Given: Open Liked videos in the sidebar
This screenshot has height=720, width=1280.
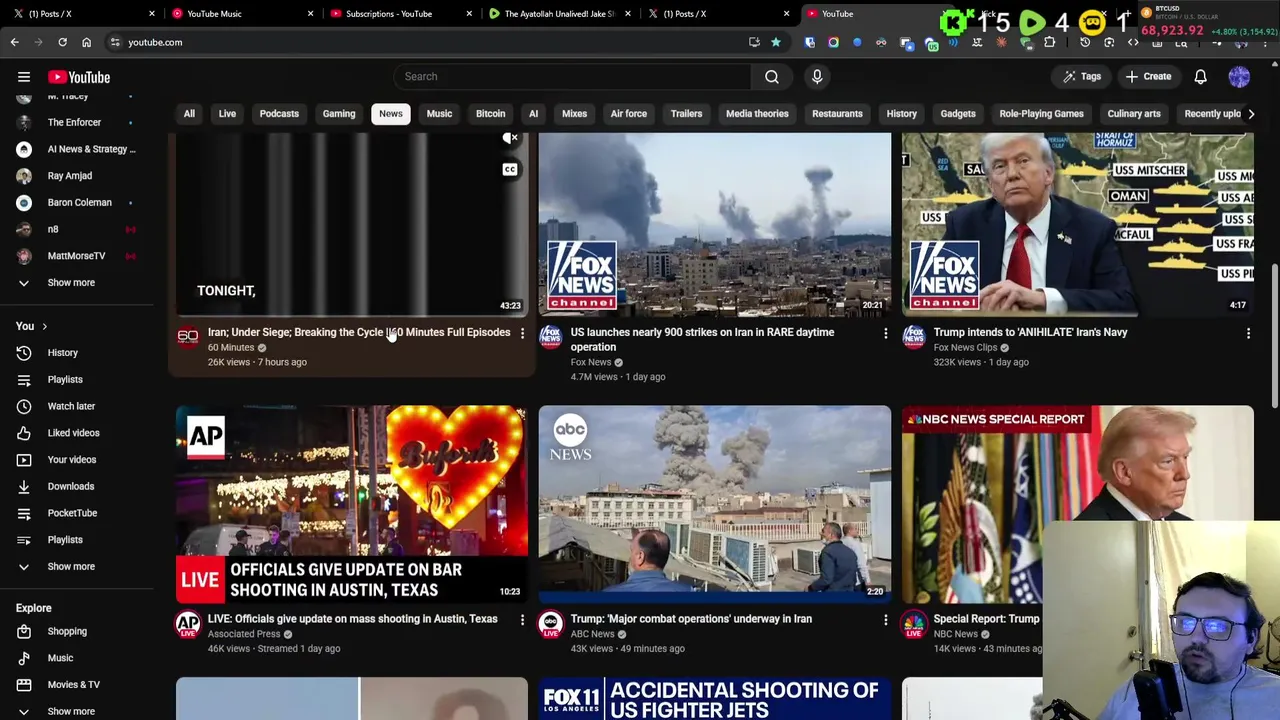Looking at the screenshot, I should point(73,433).
